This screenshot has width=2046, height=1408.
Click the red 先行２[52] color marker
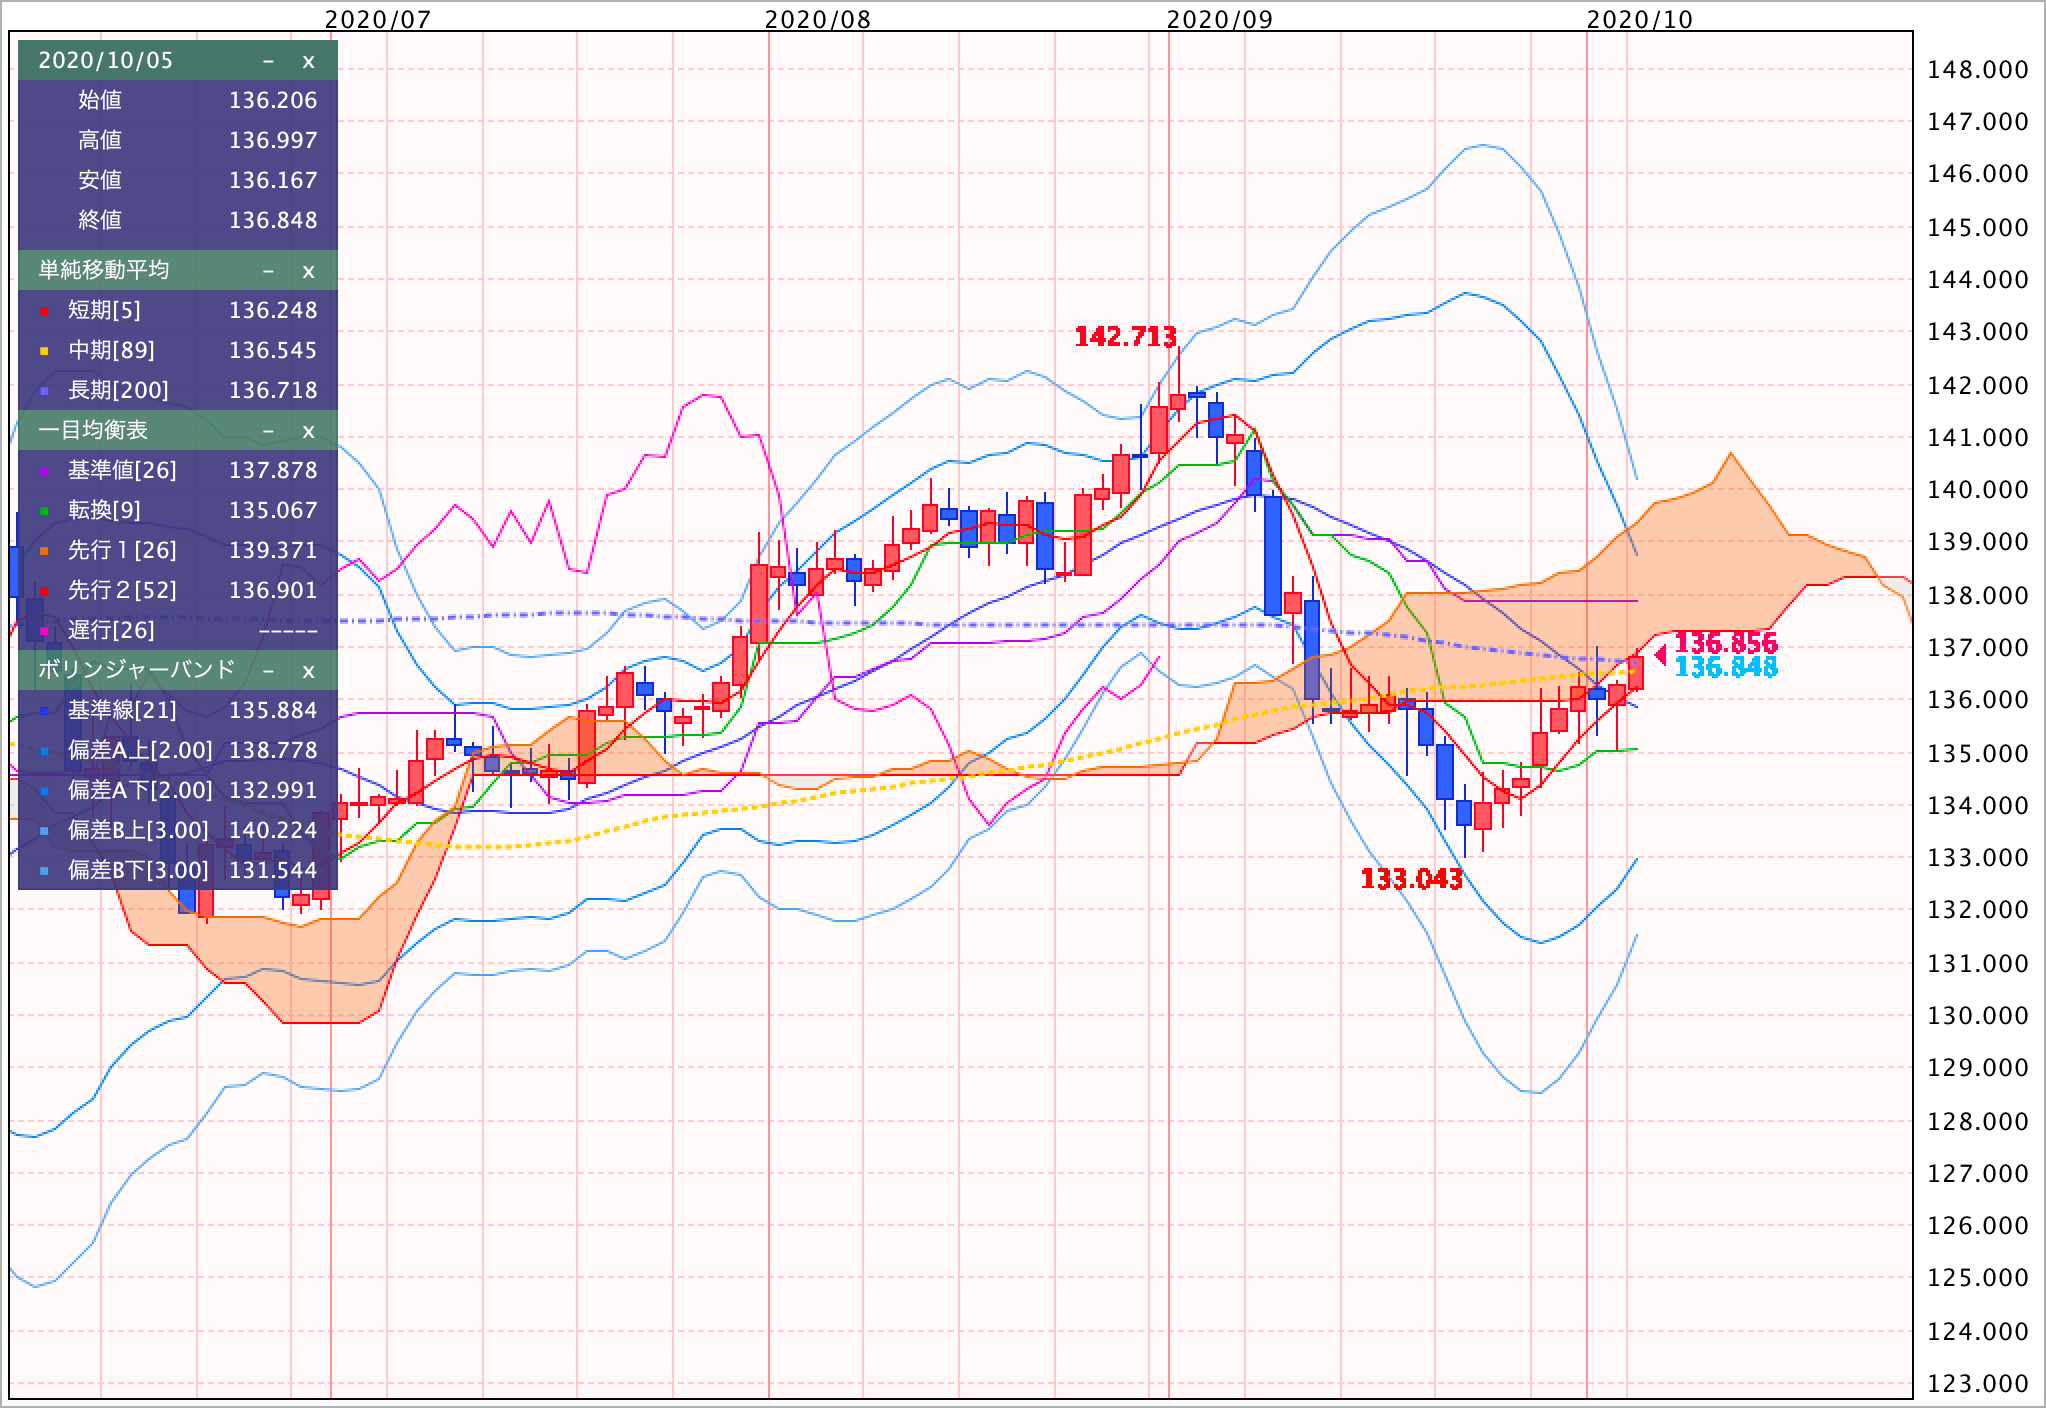(x=44, y=592)
